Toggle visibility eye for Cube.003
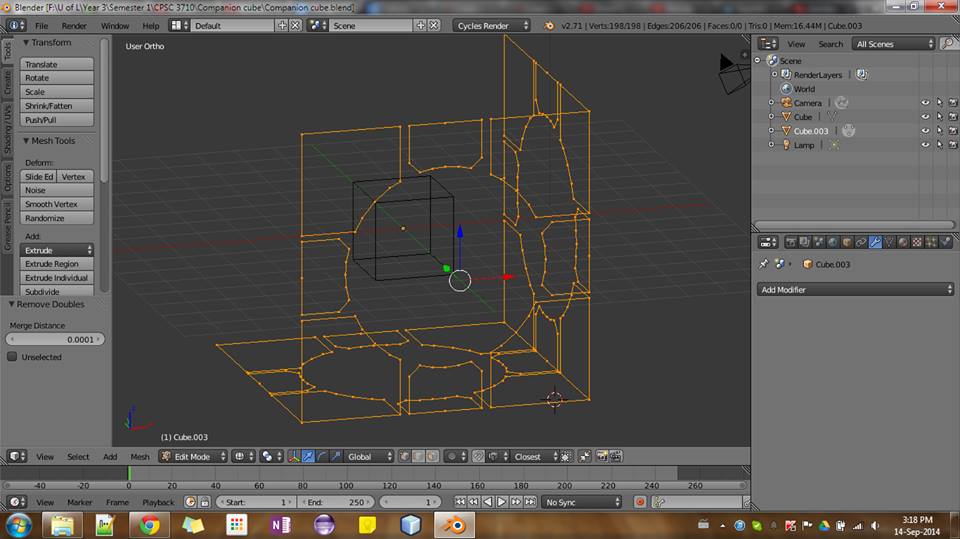Viewport: 960px width, 539px height. 925,130
